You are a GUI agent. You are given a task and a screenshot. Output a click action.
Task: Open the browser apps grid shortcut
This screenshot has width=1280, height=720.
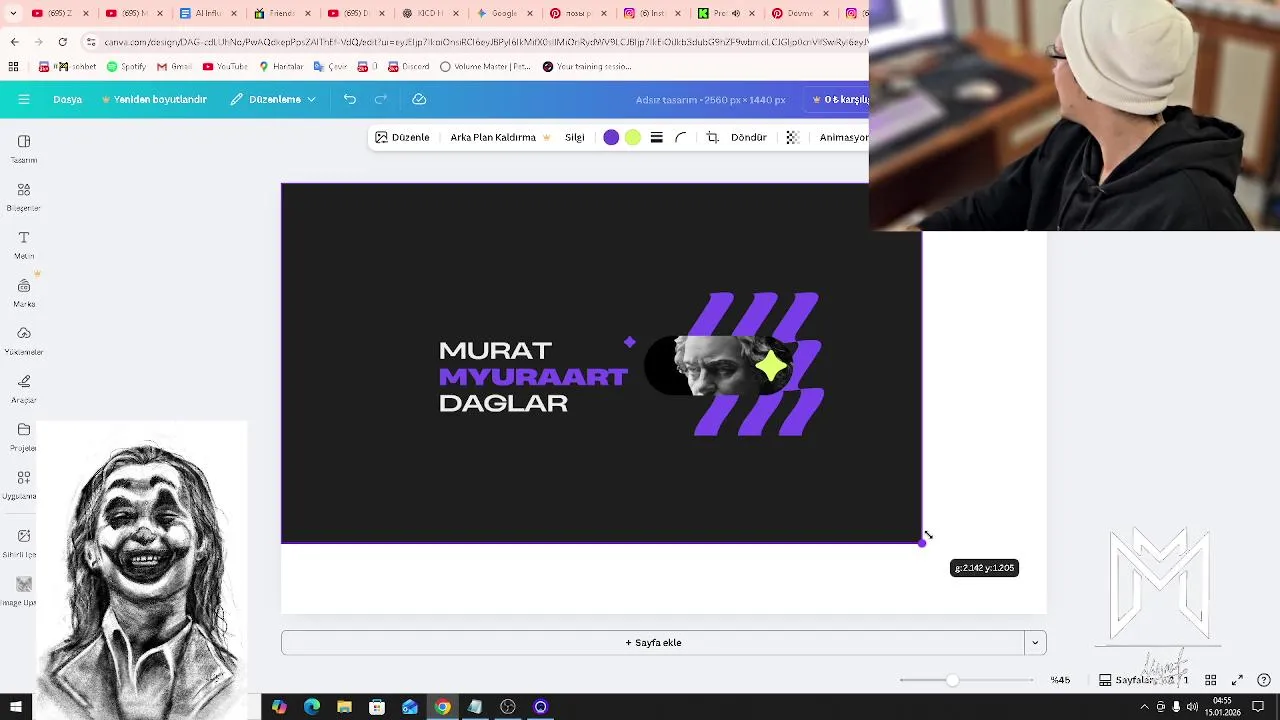coord(13,67)
